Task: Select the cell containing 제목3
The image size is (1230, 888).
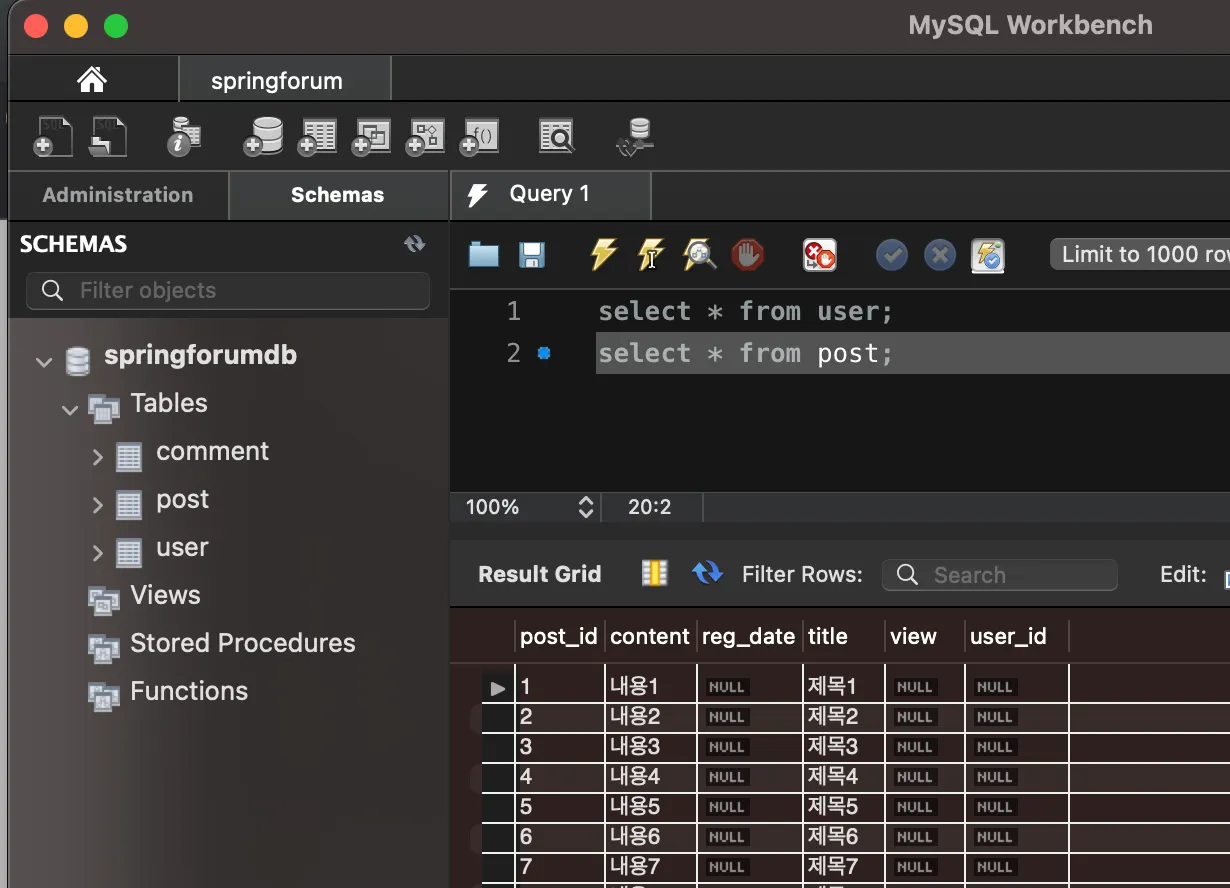Action: pyautogui.click(x=843, y=747)
